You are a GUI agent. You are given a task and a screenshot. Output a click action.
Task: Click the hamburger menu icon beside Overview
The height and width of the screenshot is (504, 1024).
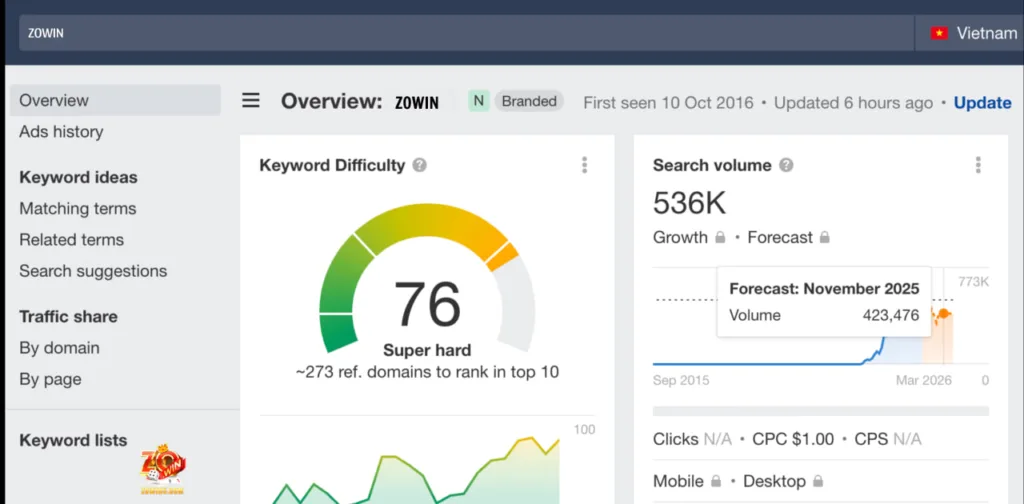(x=251, y=101)
